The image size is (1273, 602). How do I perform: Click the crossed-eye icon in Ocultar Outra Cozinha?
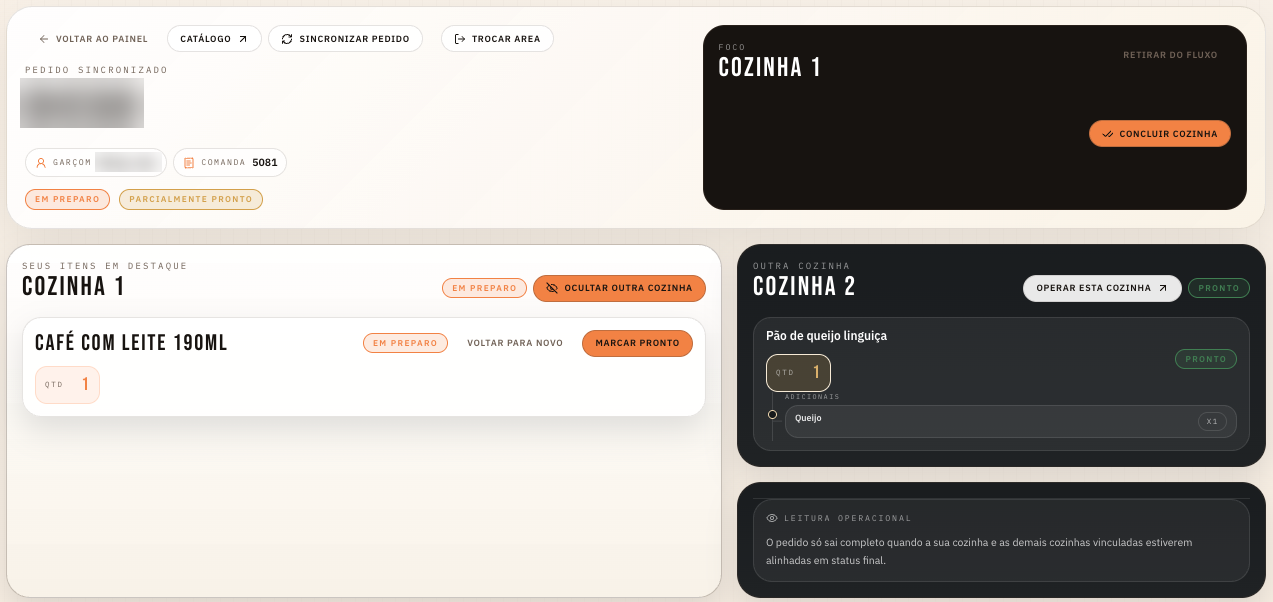point(552,288)
